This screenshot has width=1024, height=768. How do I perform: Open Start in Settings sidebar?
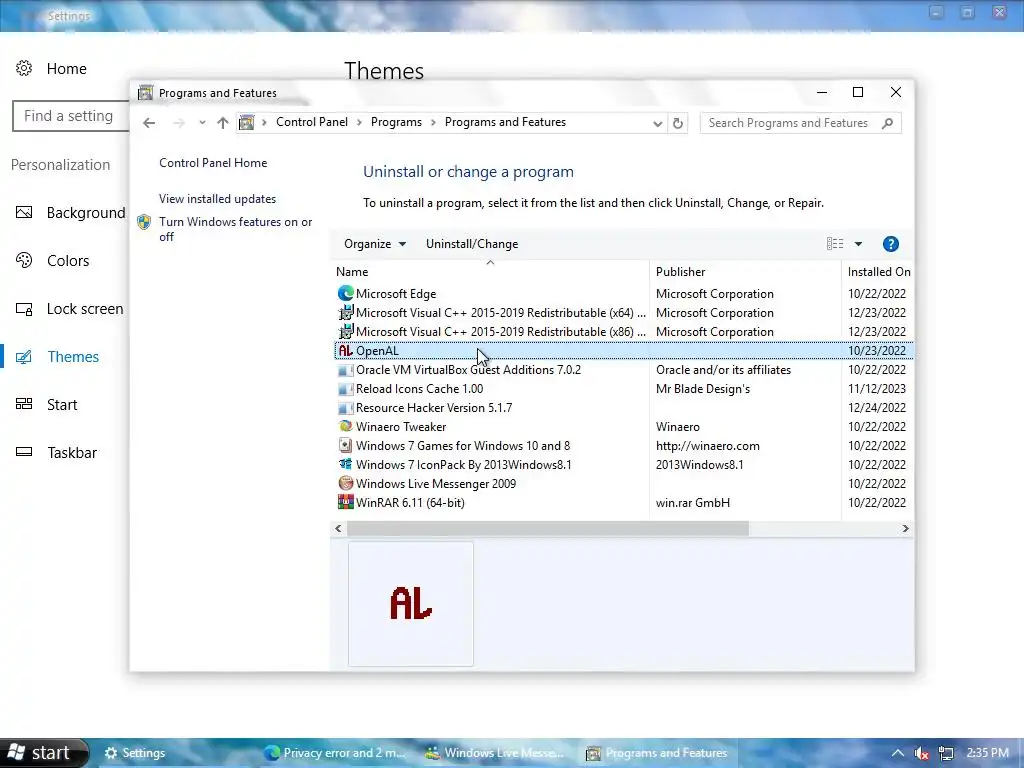pos(46,405)
